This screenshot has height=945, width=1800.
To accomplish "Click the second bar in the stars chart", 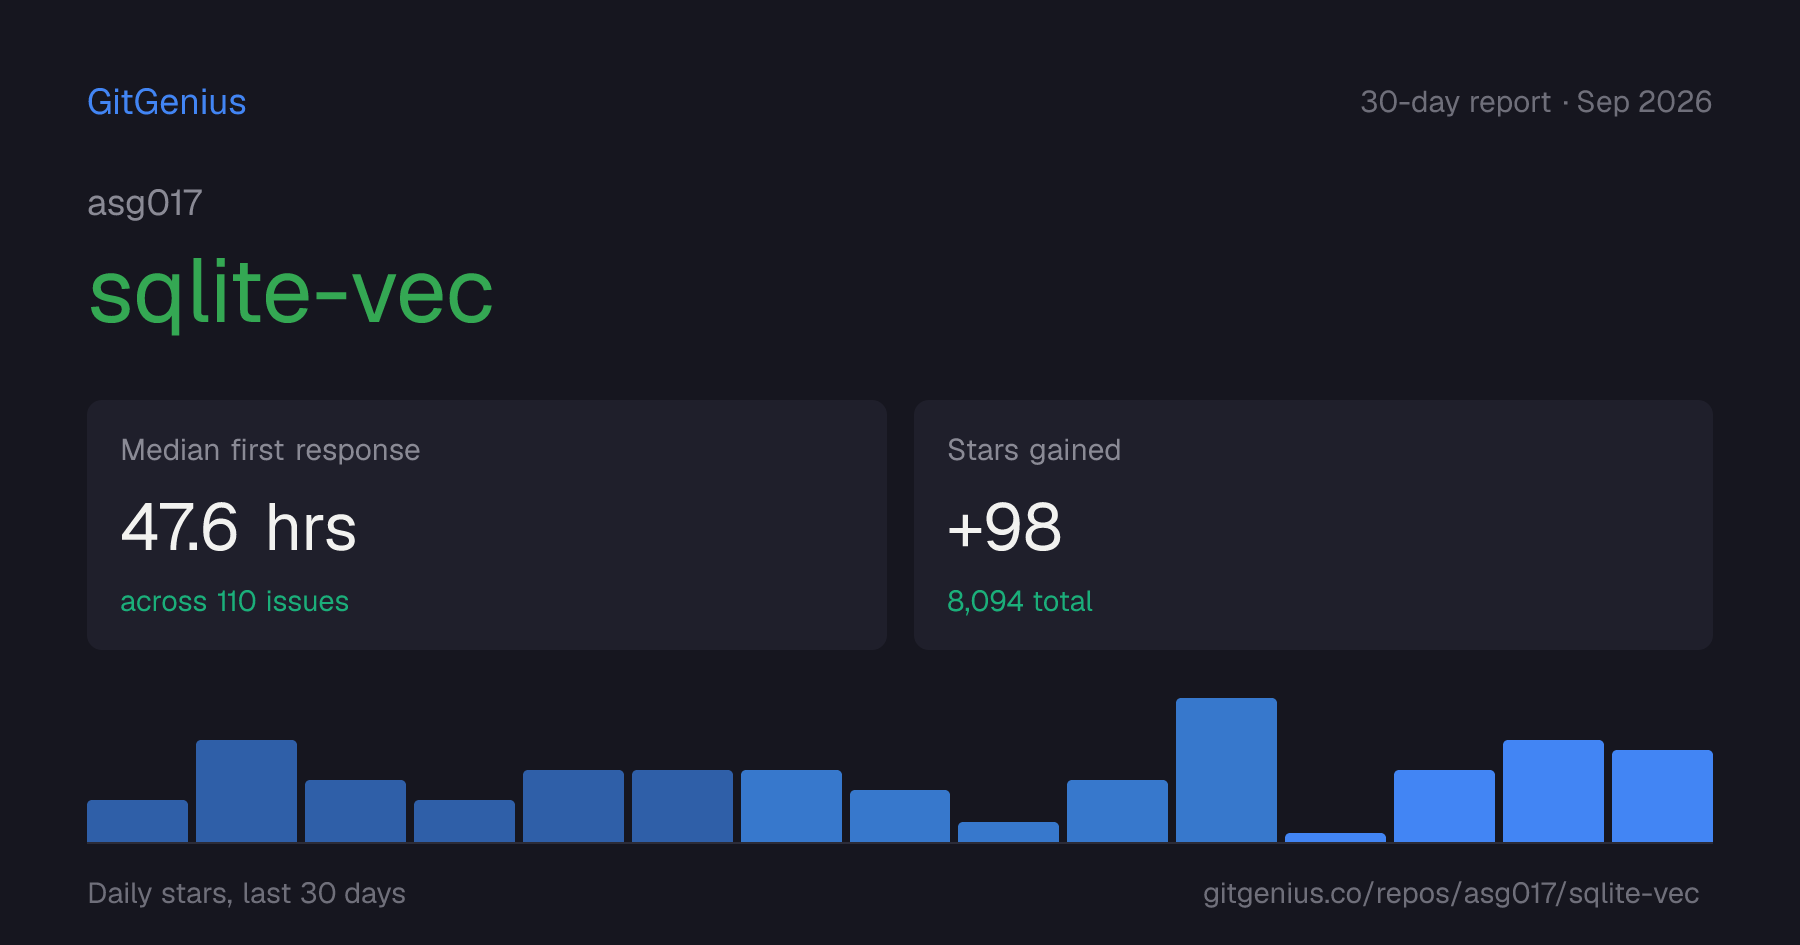I will 246,791.
